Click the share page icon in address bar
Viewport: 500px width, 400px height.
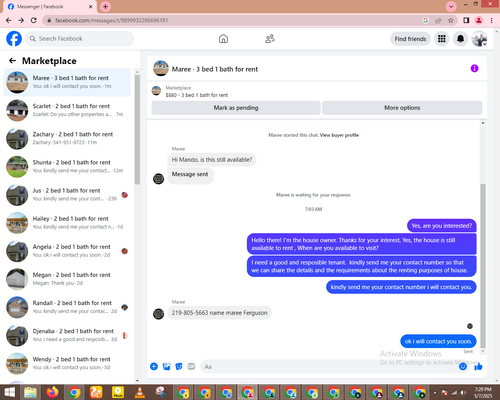[x=438, y=20]
